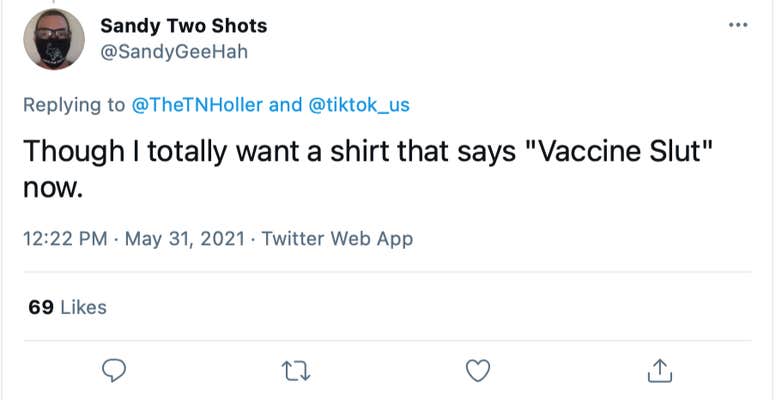Open Sandy Two Shots' profile picture
The width and height of the screenshot is (776, 400).
[54, 39]
